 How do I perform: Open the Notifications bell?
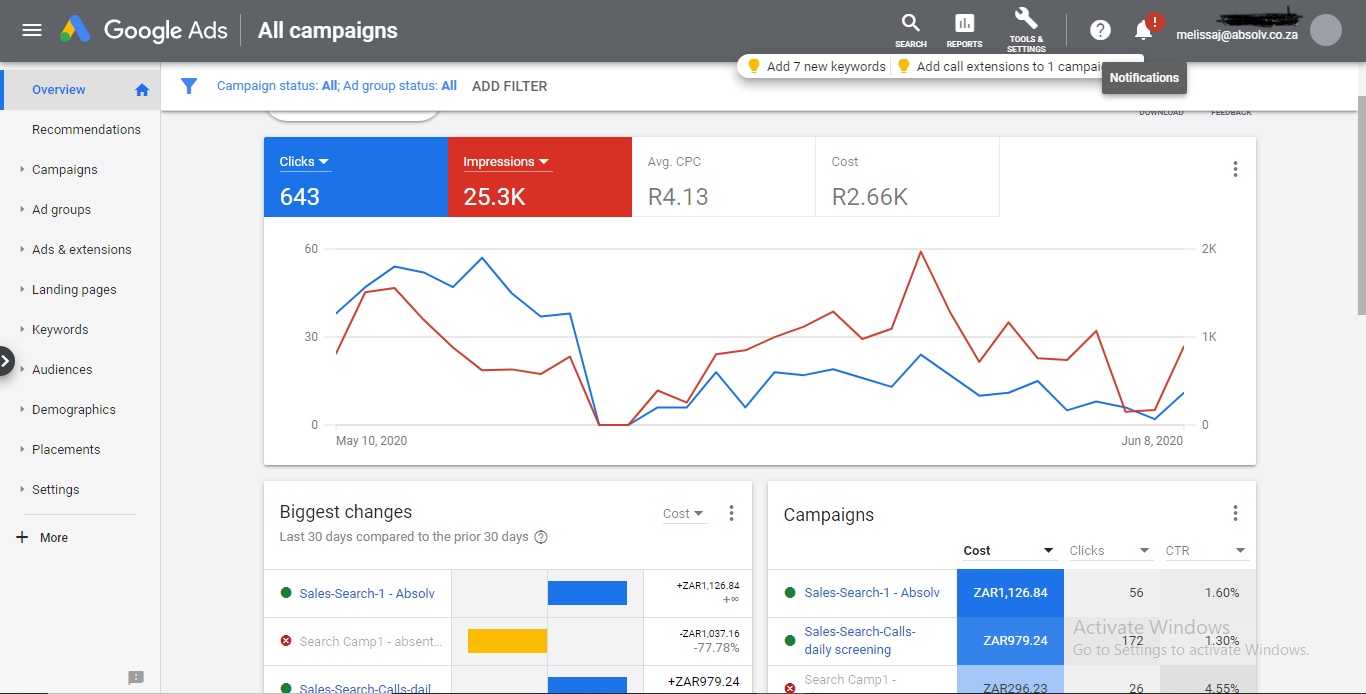click(x=1144, y=30)
